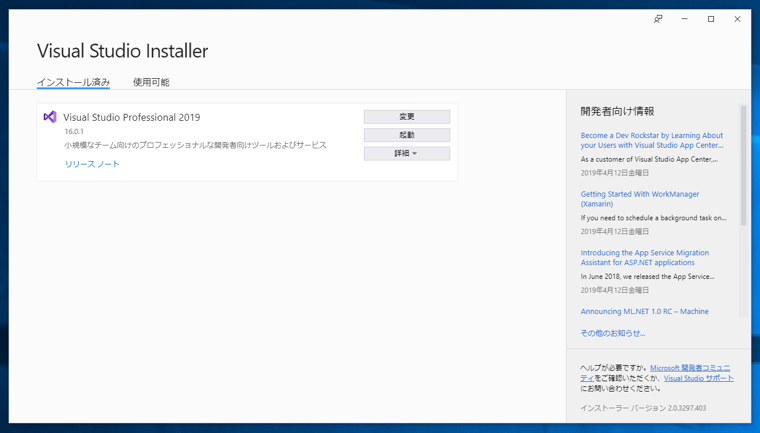Click 'If you need to schedule a background task' text

coord(653,218)
